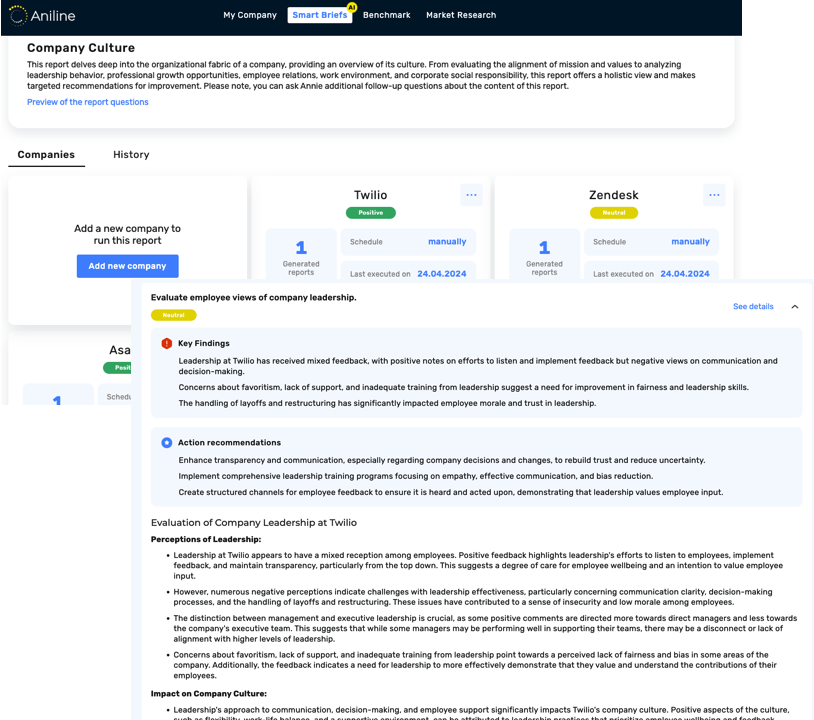
Task: Open Zendesk last executed date 24.04.2024
Action: pyautogui.click(x=685, y=274)
